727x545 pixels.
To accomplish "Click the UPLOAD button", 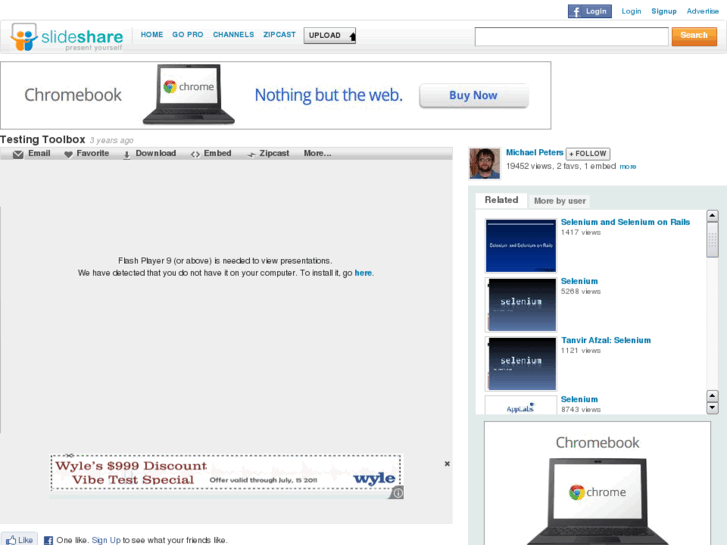I will pos(330,35).
